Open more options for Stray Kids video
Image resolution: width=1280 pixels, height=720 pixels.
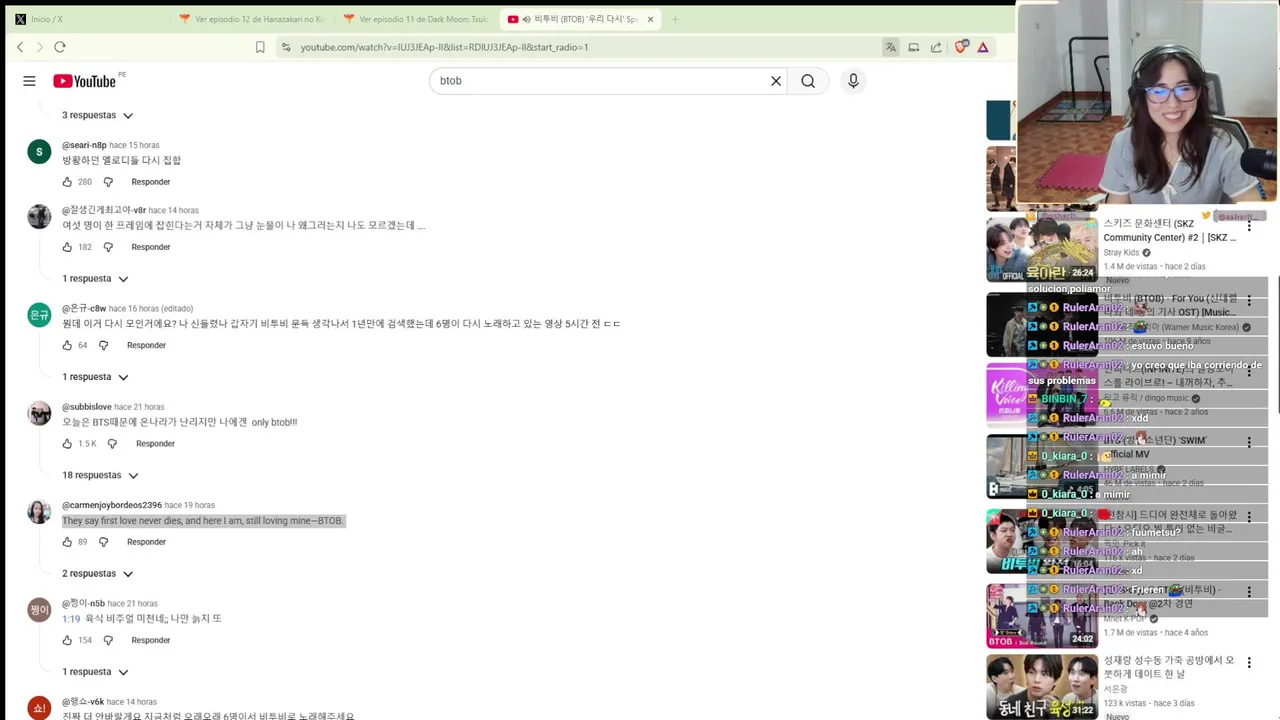pyautogui.click(x=1249, y=226)
